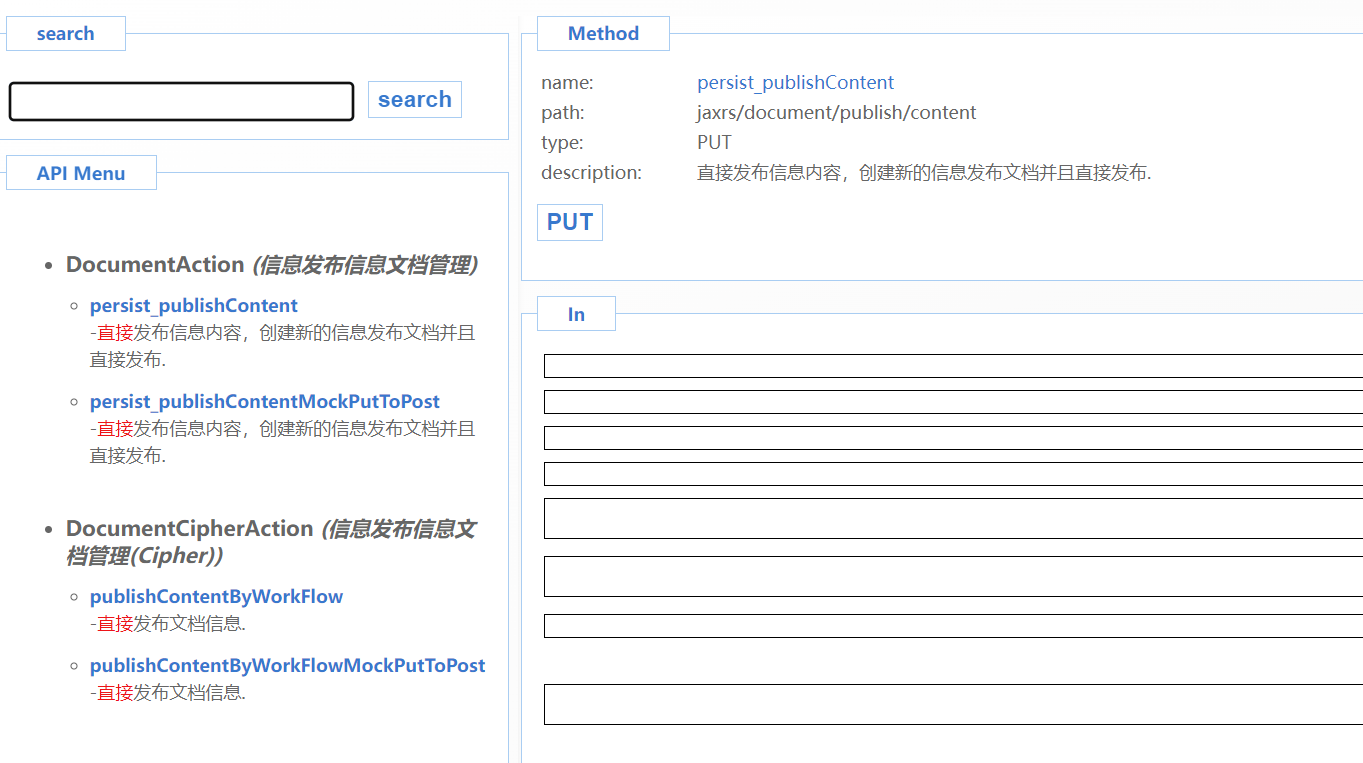The image size is (1363, 763).
Task: Click the "path:" field label
Action: pos(563,112)
